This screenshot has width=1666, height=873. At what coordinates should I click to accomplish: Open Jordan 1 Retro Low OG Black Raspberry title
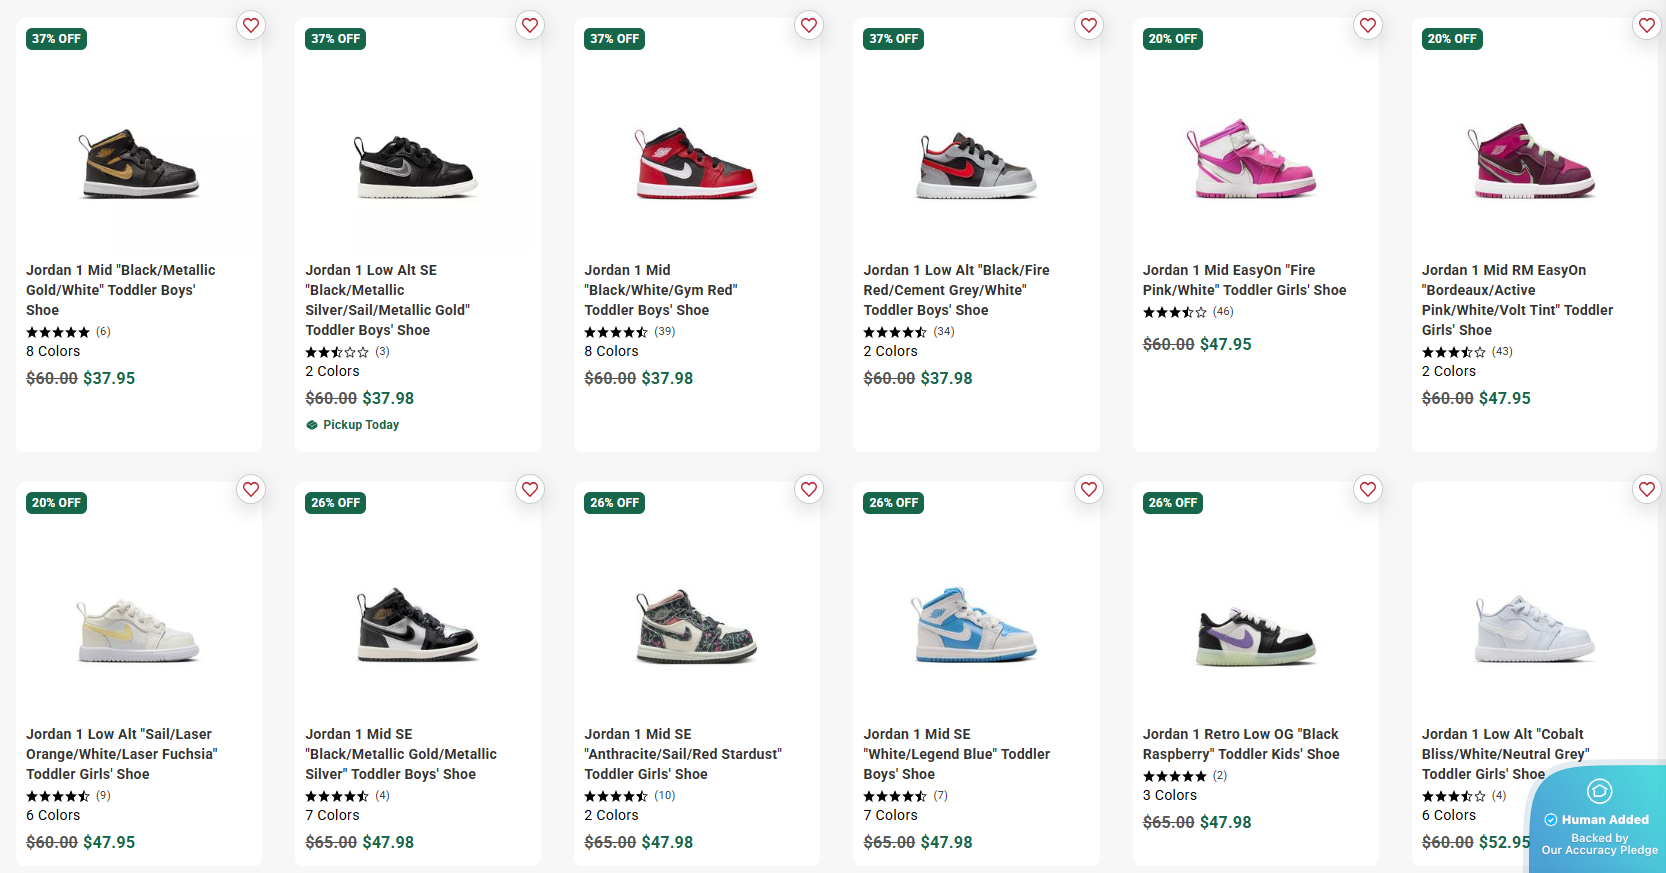click(1240, 744)
